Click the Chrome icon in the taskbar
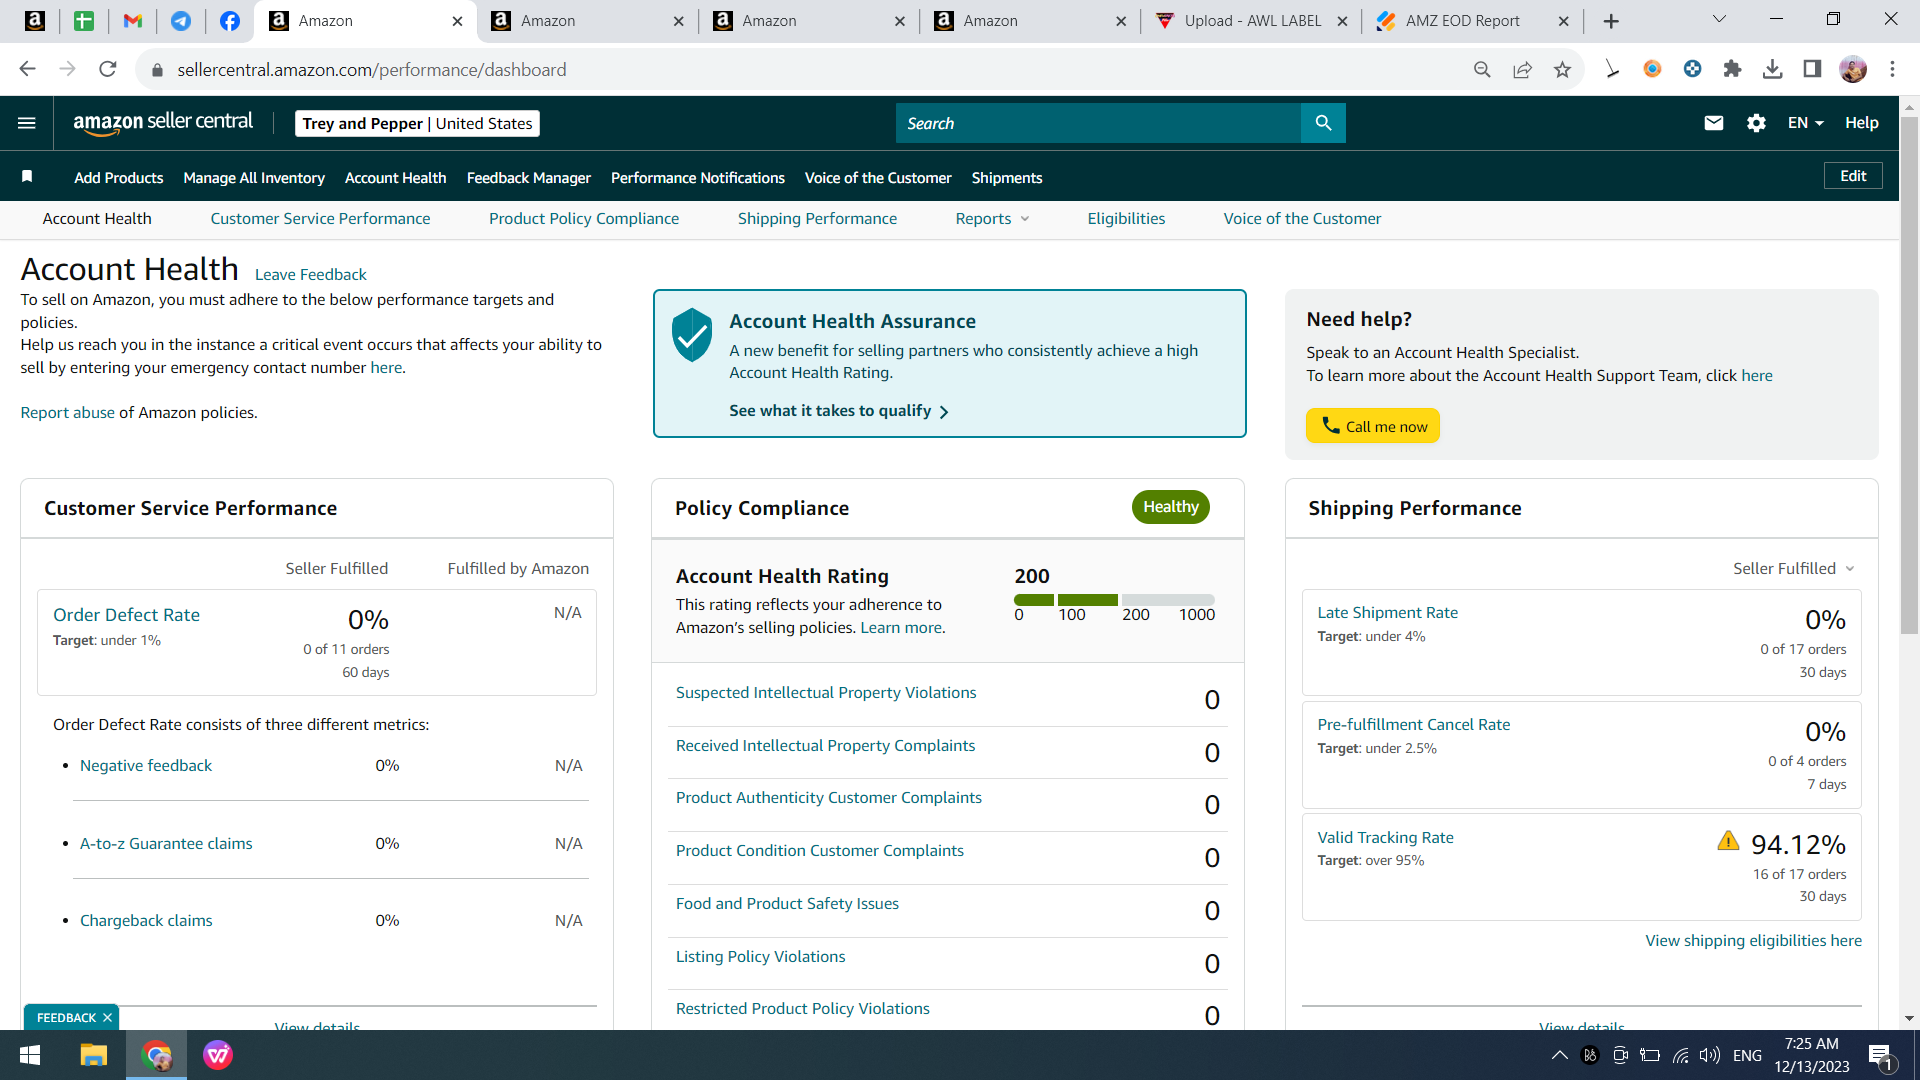This screenshot has width=1920, height=1080. point(156,1055)
